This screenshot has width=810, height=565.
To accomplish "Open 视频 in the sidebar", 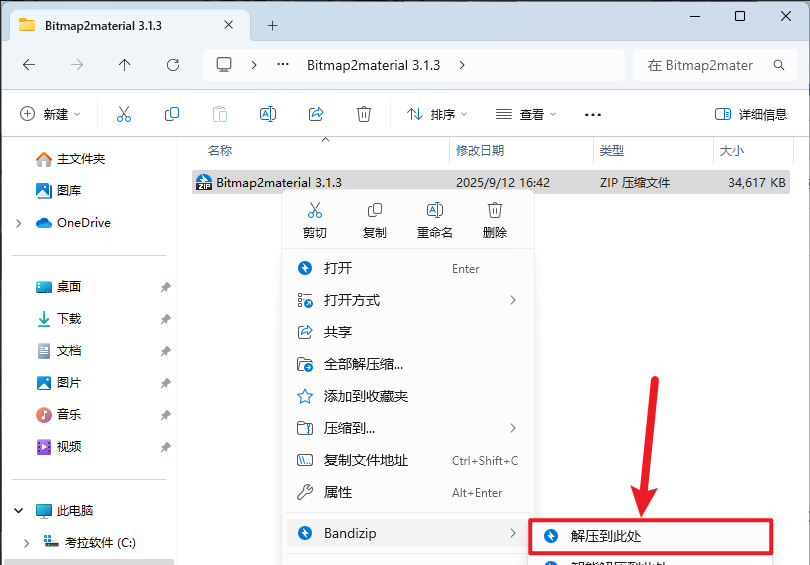I will [58, 447].
